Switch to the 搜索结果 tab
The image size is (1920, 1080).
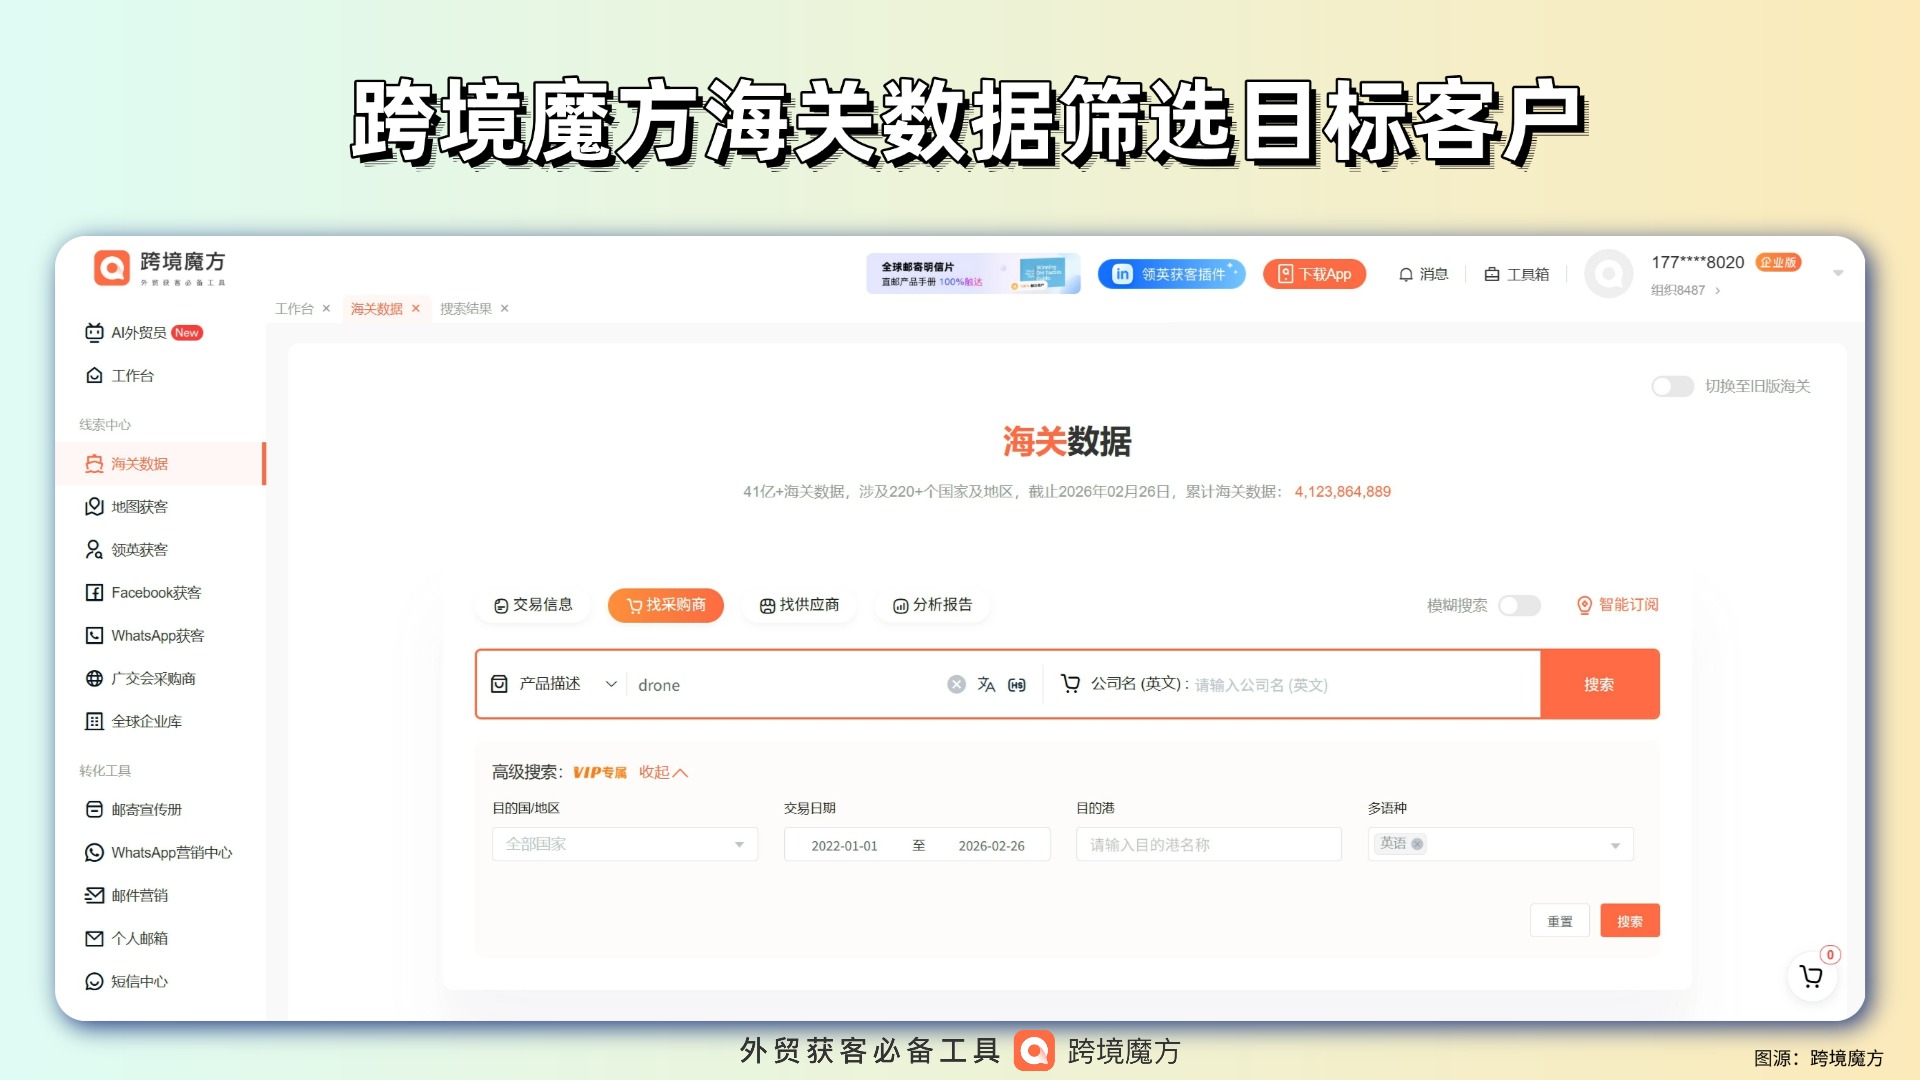coord(466,308)
